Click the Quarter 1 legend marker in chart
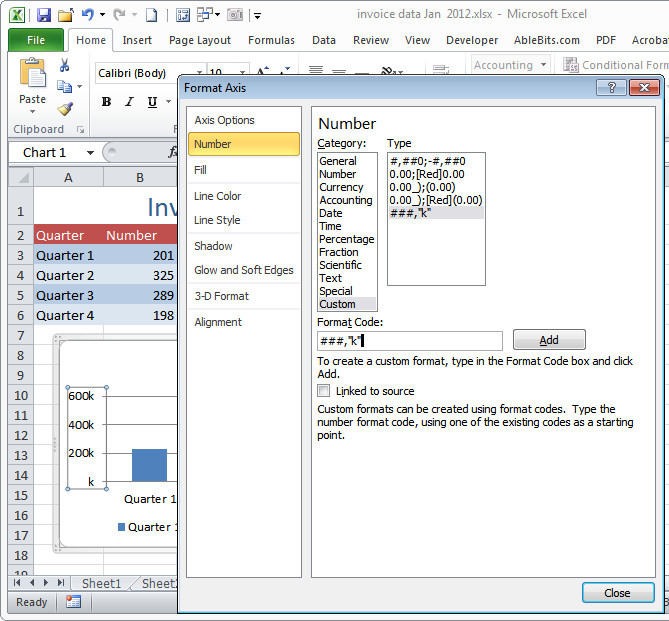 pyautogui.click(x=122, y=527)
